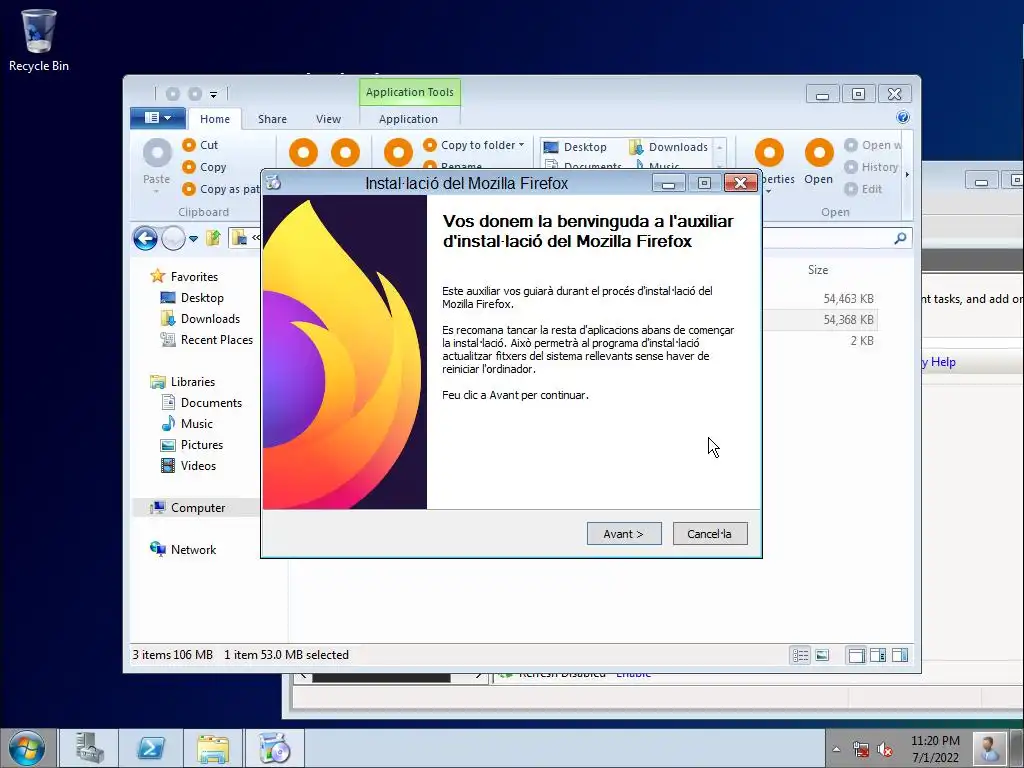Click Copy in the Clipboard group
This screenshot has width=1024, height=768.
coord(204,167)
